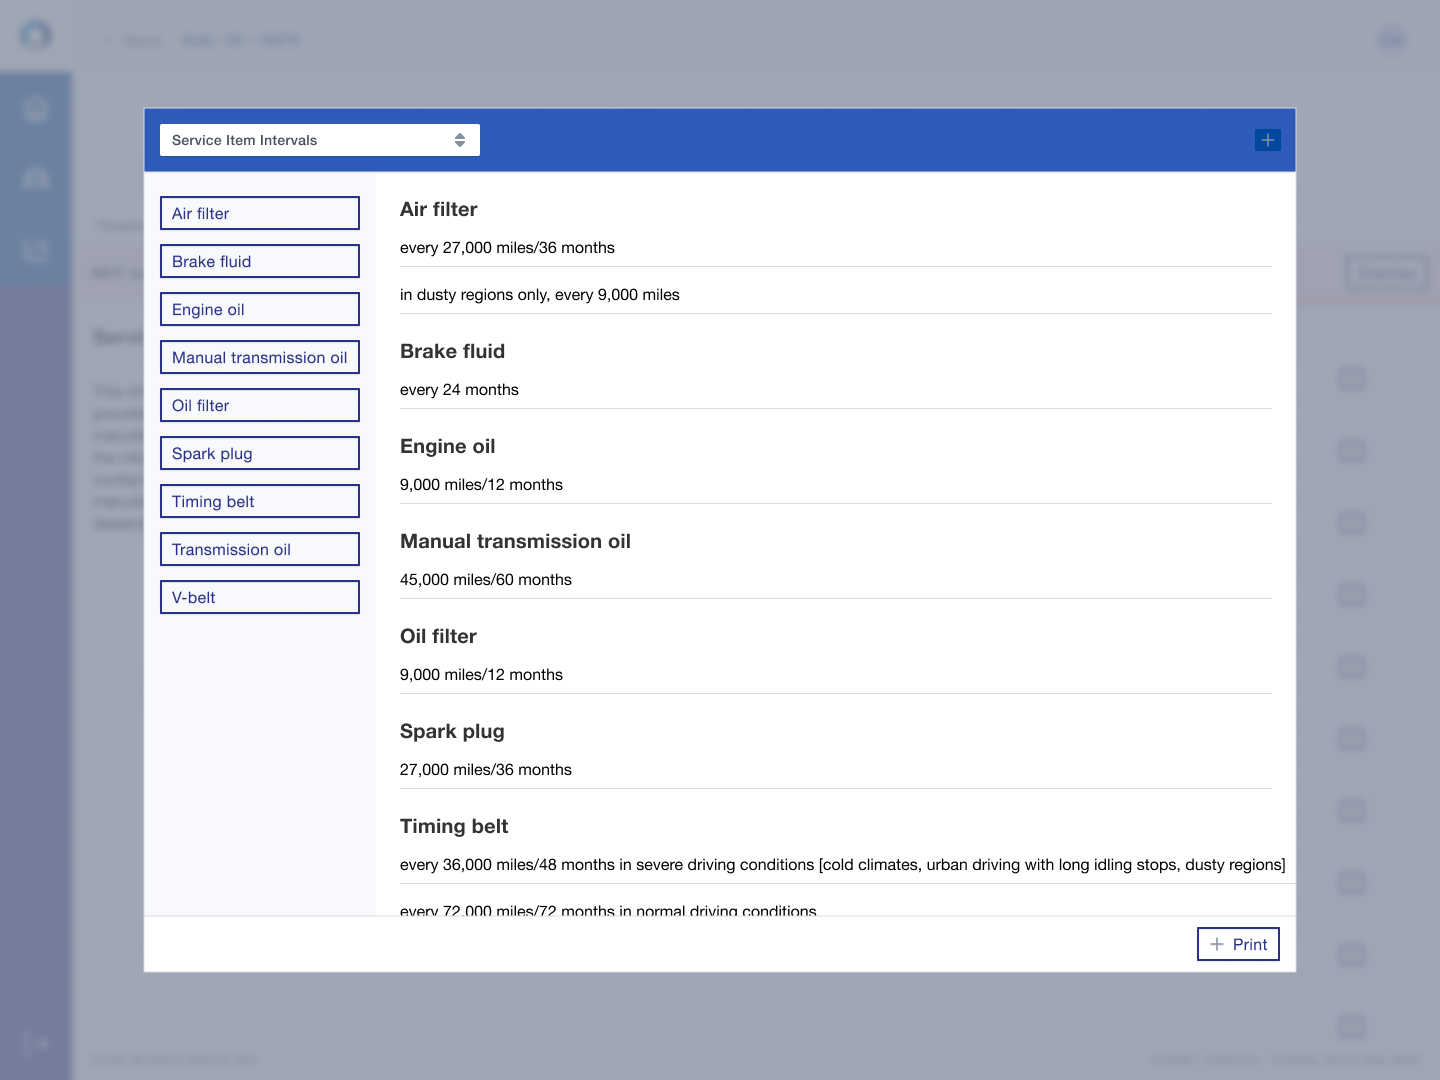Viewport: 1440px width, 1080px height.
Task: Click the chart icon in the left sidebar
Action: [35, 251]
